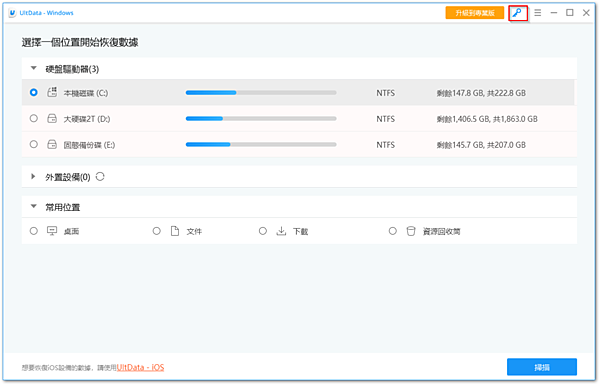Click the UltData app logo icon

pos(13,13)
